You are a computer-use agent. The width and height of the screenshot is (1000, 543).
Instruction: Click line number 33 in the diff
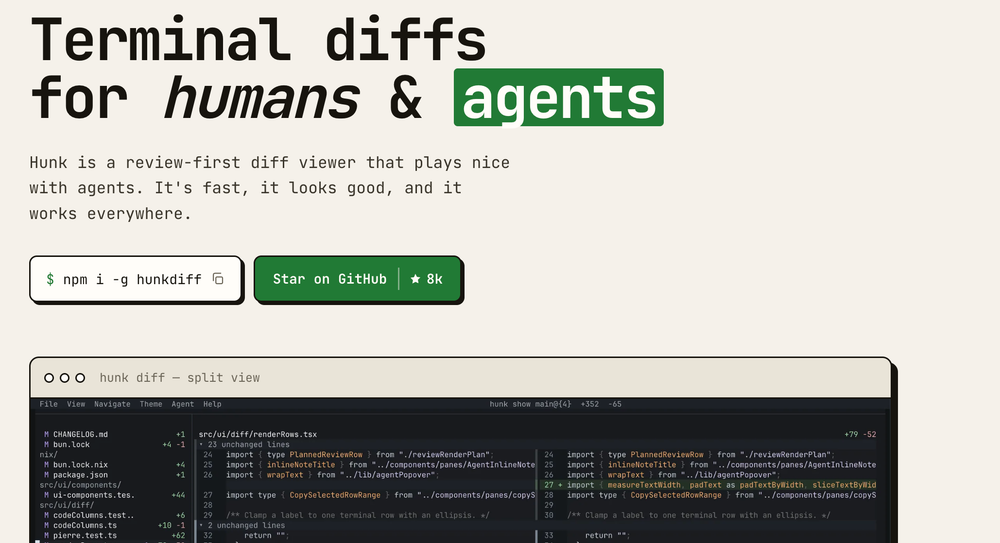[x=549, y=535]
